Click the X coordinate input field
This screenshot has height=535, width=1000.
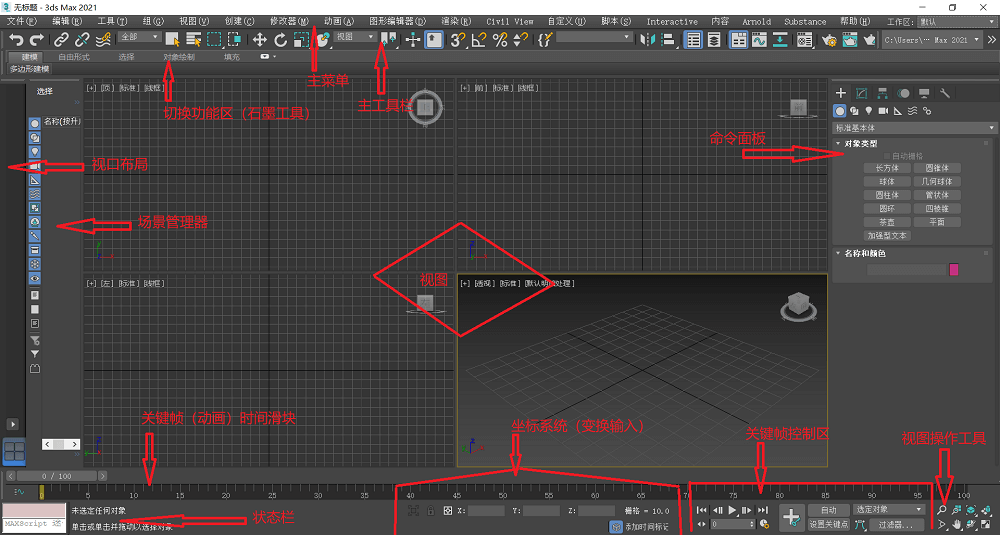487,511
